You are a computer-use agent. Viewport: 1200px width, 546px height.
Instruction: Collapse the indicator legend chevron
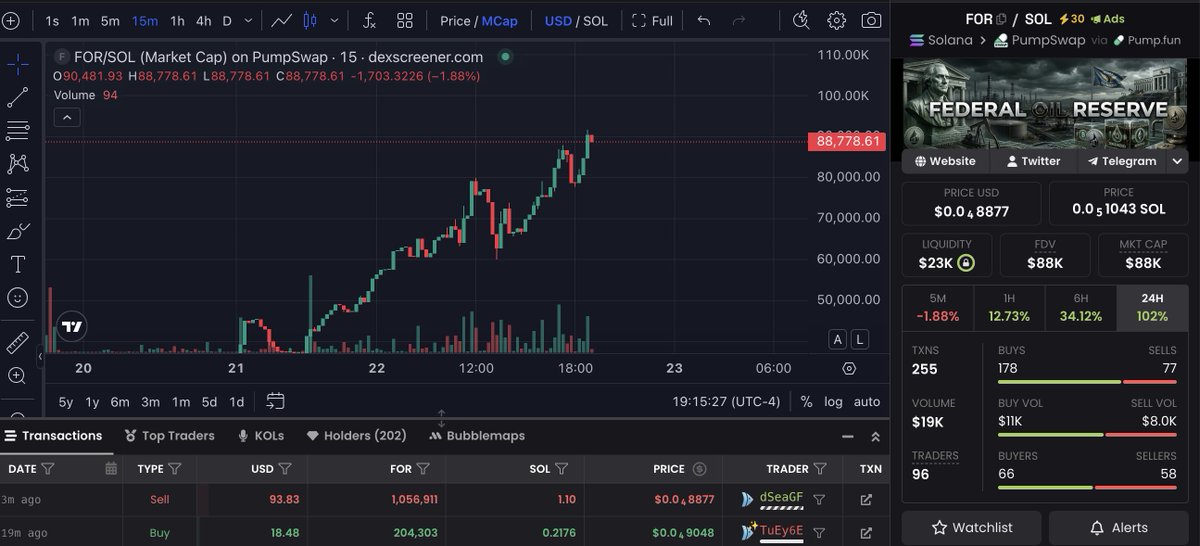[x=66, y=118]
